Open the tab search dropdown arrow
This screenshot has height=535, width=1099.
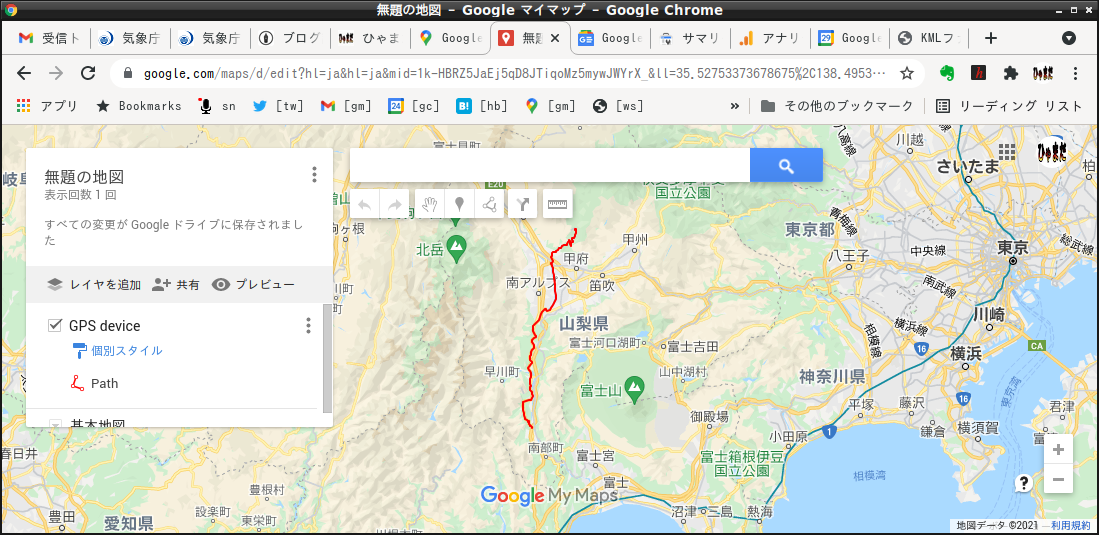tap(1069, 39)
